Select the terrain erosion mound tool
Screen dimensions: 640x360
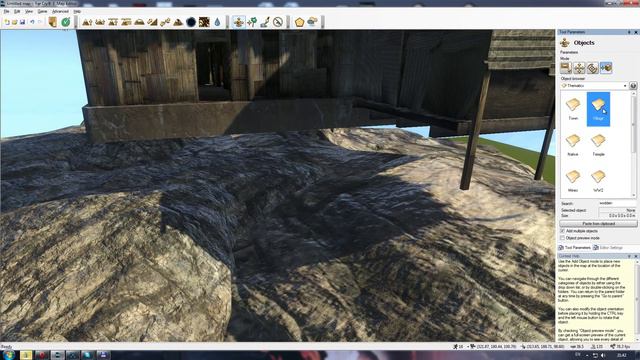pos(178,22)
